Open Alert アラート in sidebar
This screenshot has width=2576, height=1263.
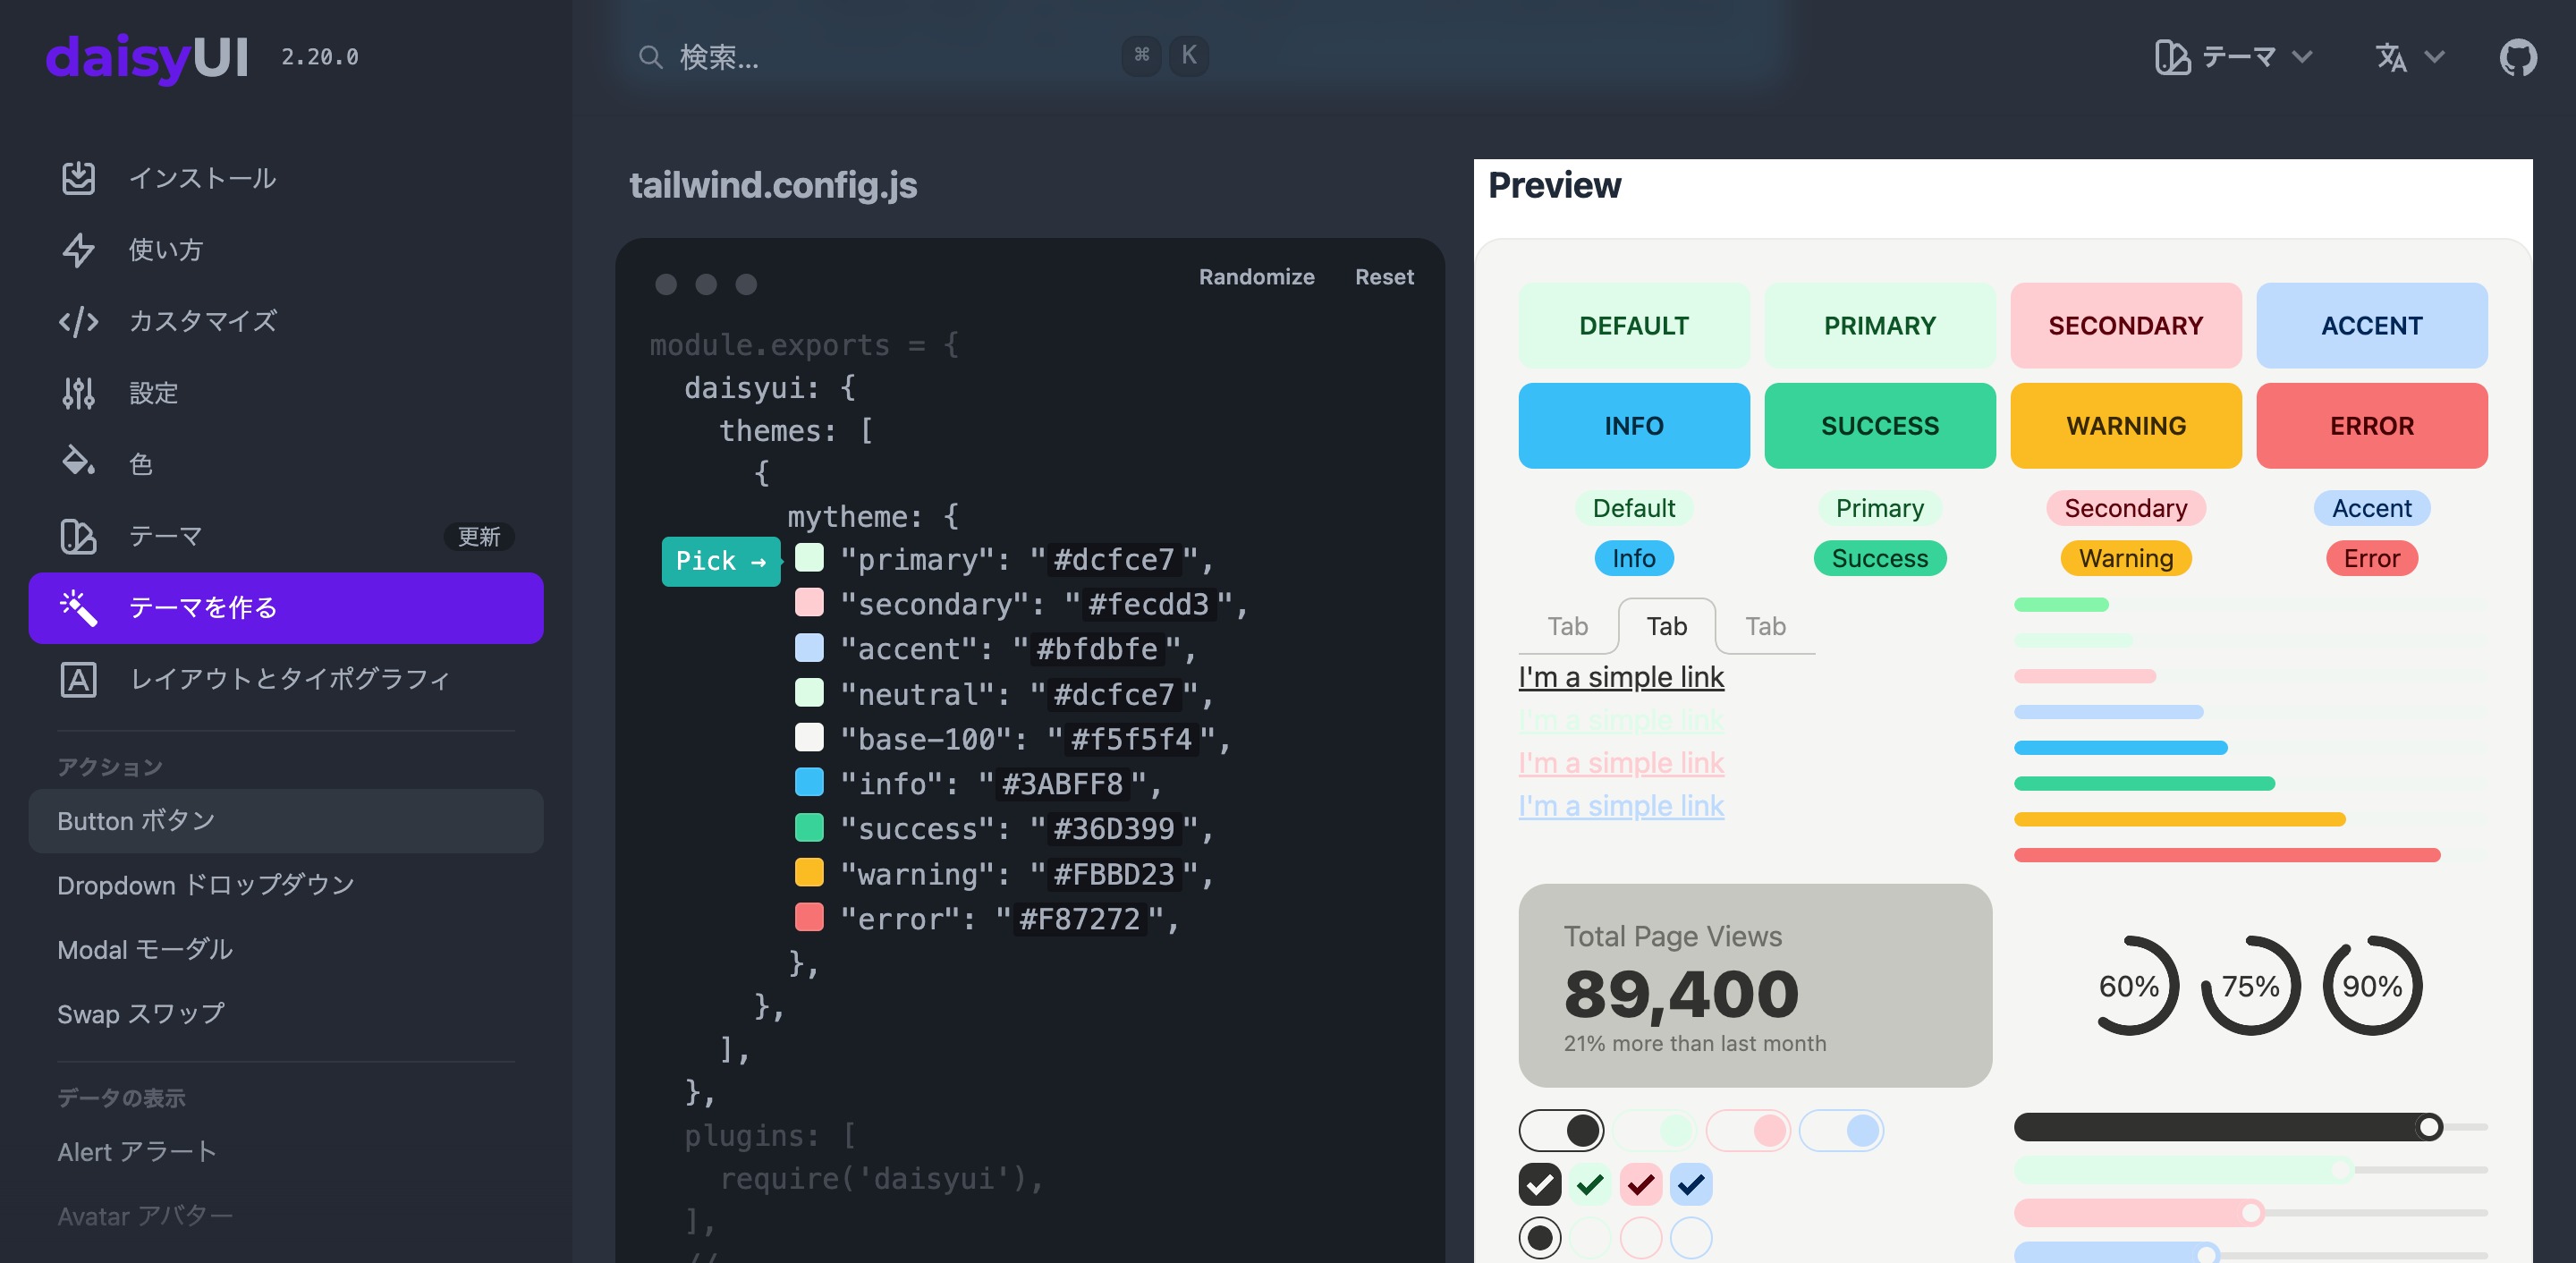coord(286,1152)
